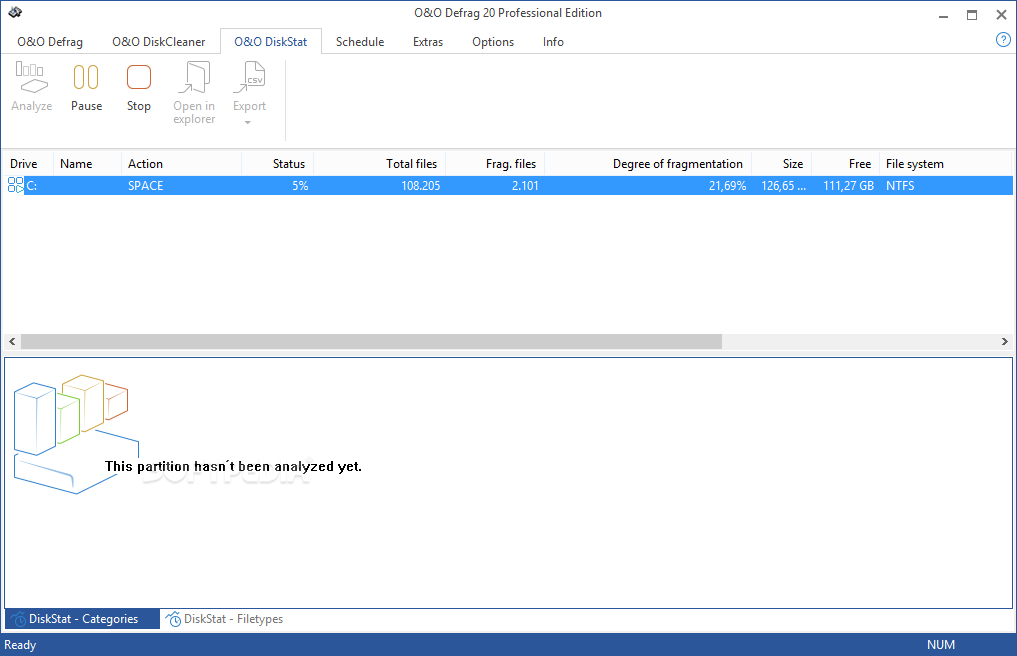
Task: Sort by the Size column header
Action: point(782,164)
